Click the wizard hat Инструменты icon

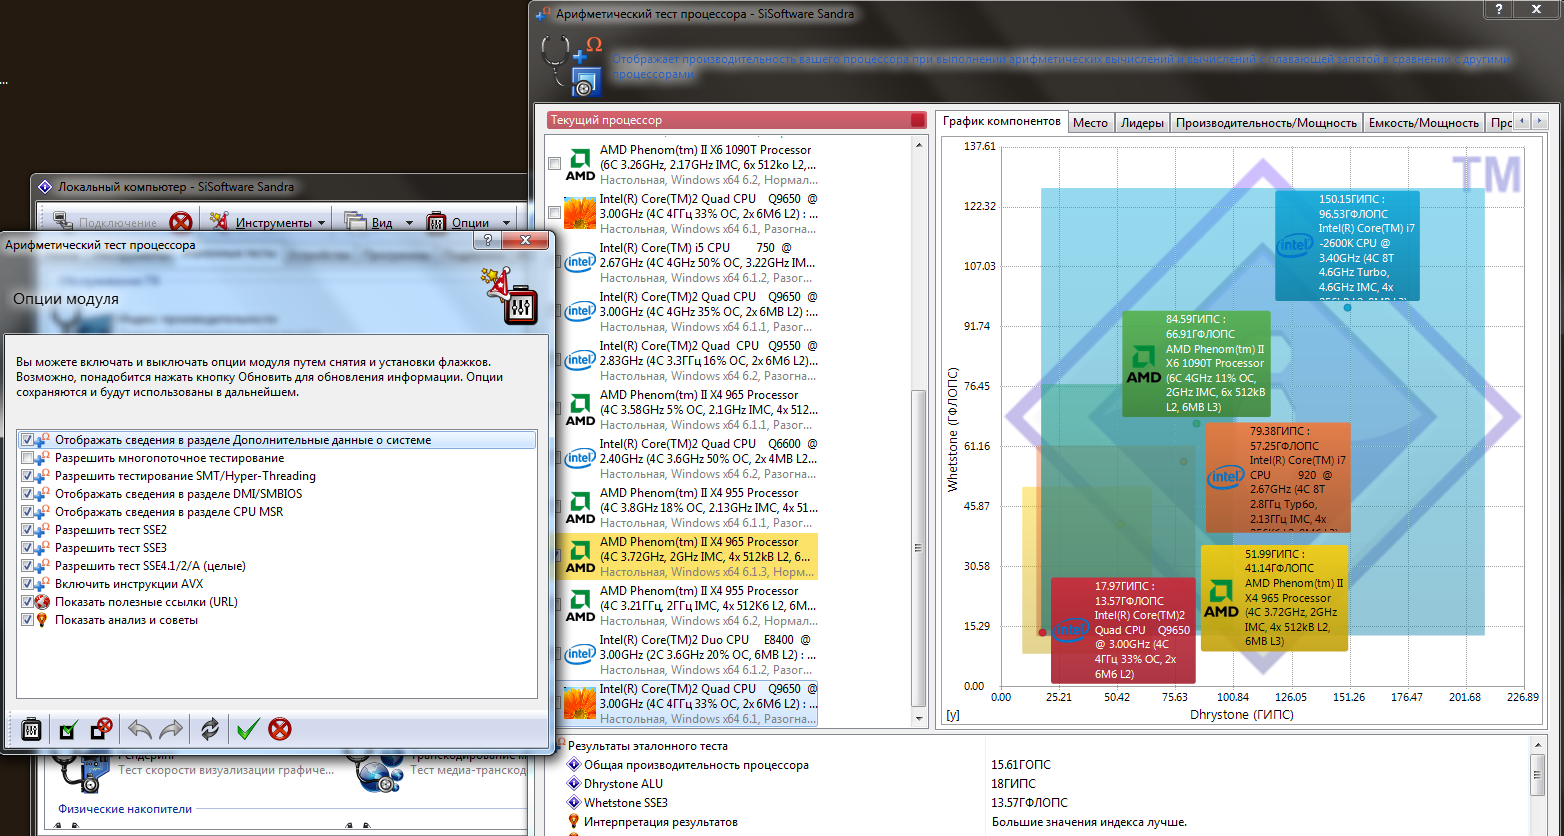pyautogui.click(x=219, y=222)
